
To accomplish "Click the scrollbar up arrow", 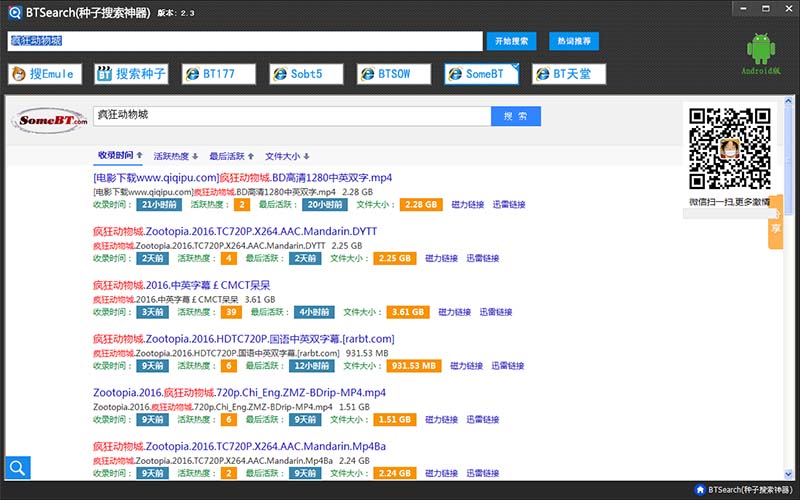I will (788, 101).
